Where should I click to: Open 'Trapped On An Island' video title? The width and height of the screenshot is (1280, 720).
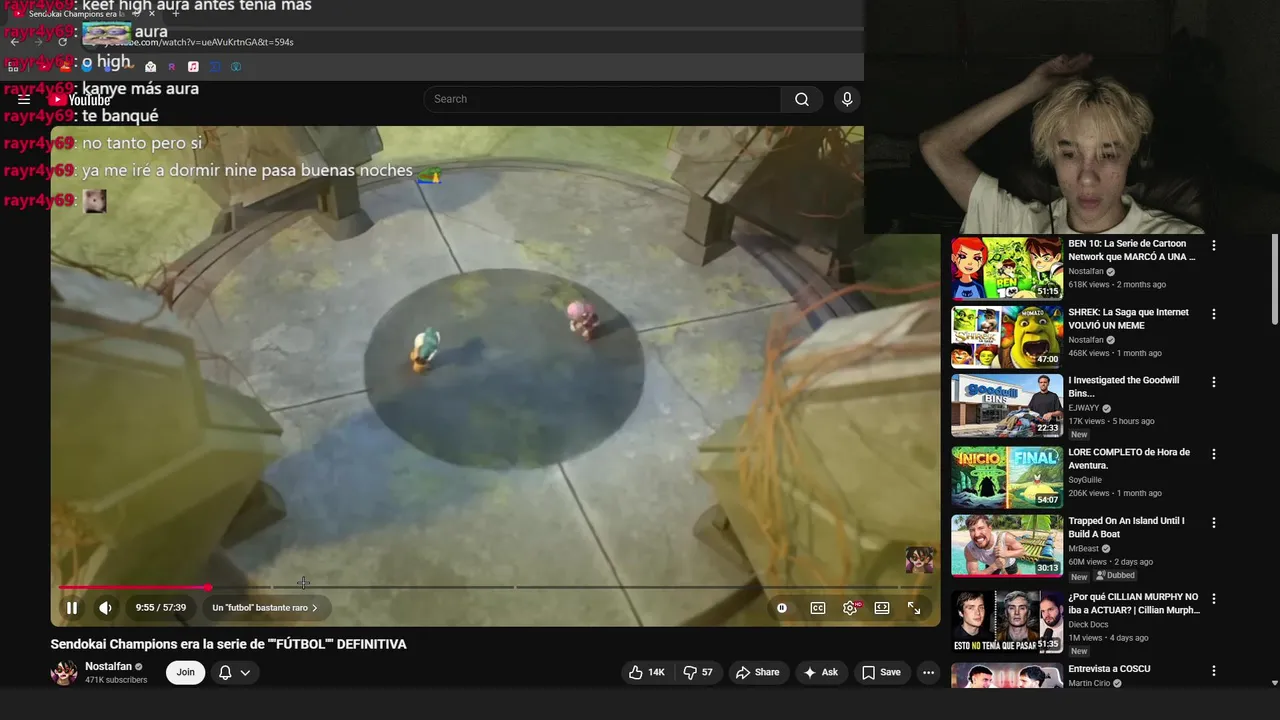(x=1126, y=527)
